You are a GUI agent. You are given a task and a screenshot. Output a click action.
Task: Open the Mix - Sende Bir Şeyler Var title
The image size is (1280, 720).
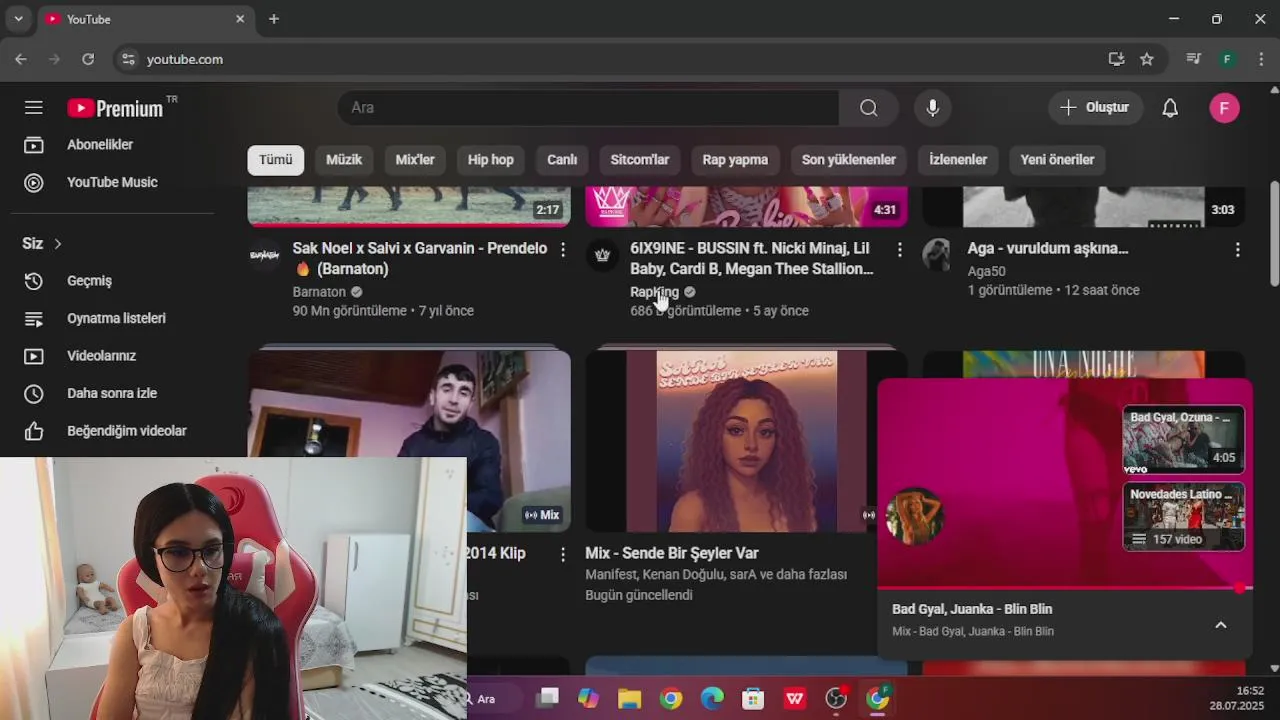(x=672, y=553)
